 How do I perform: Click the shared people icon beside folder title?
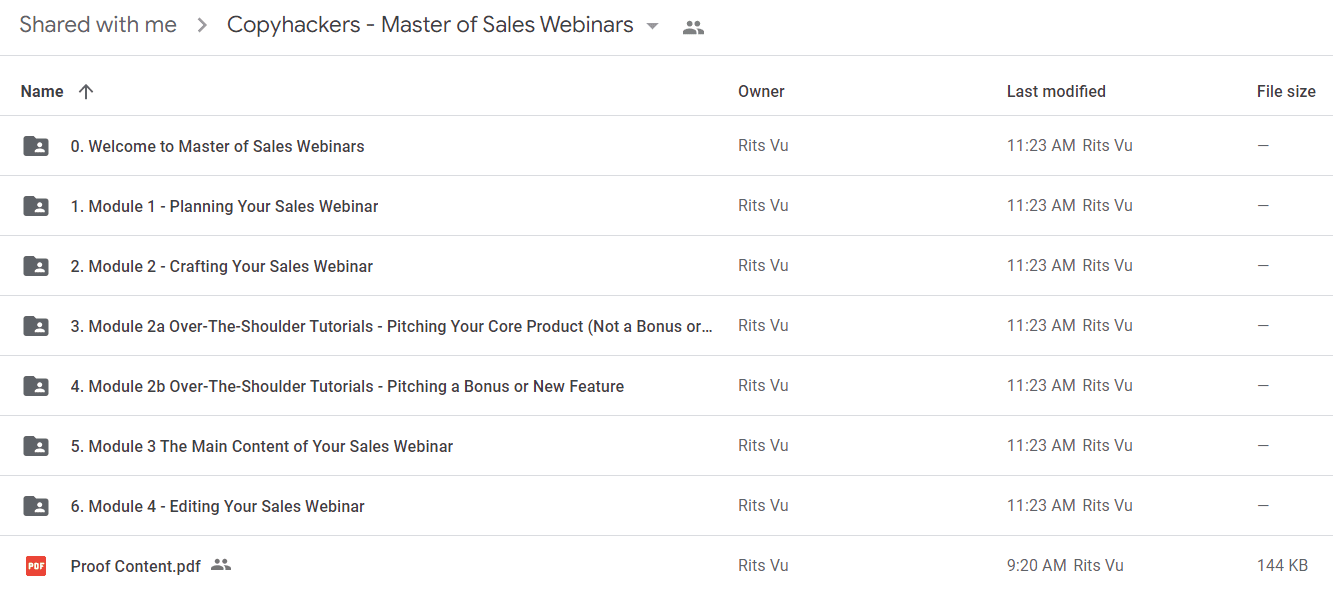point(693,28)
